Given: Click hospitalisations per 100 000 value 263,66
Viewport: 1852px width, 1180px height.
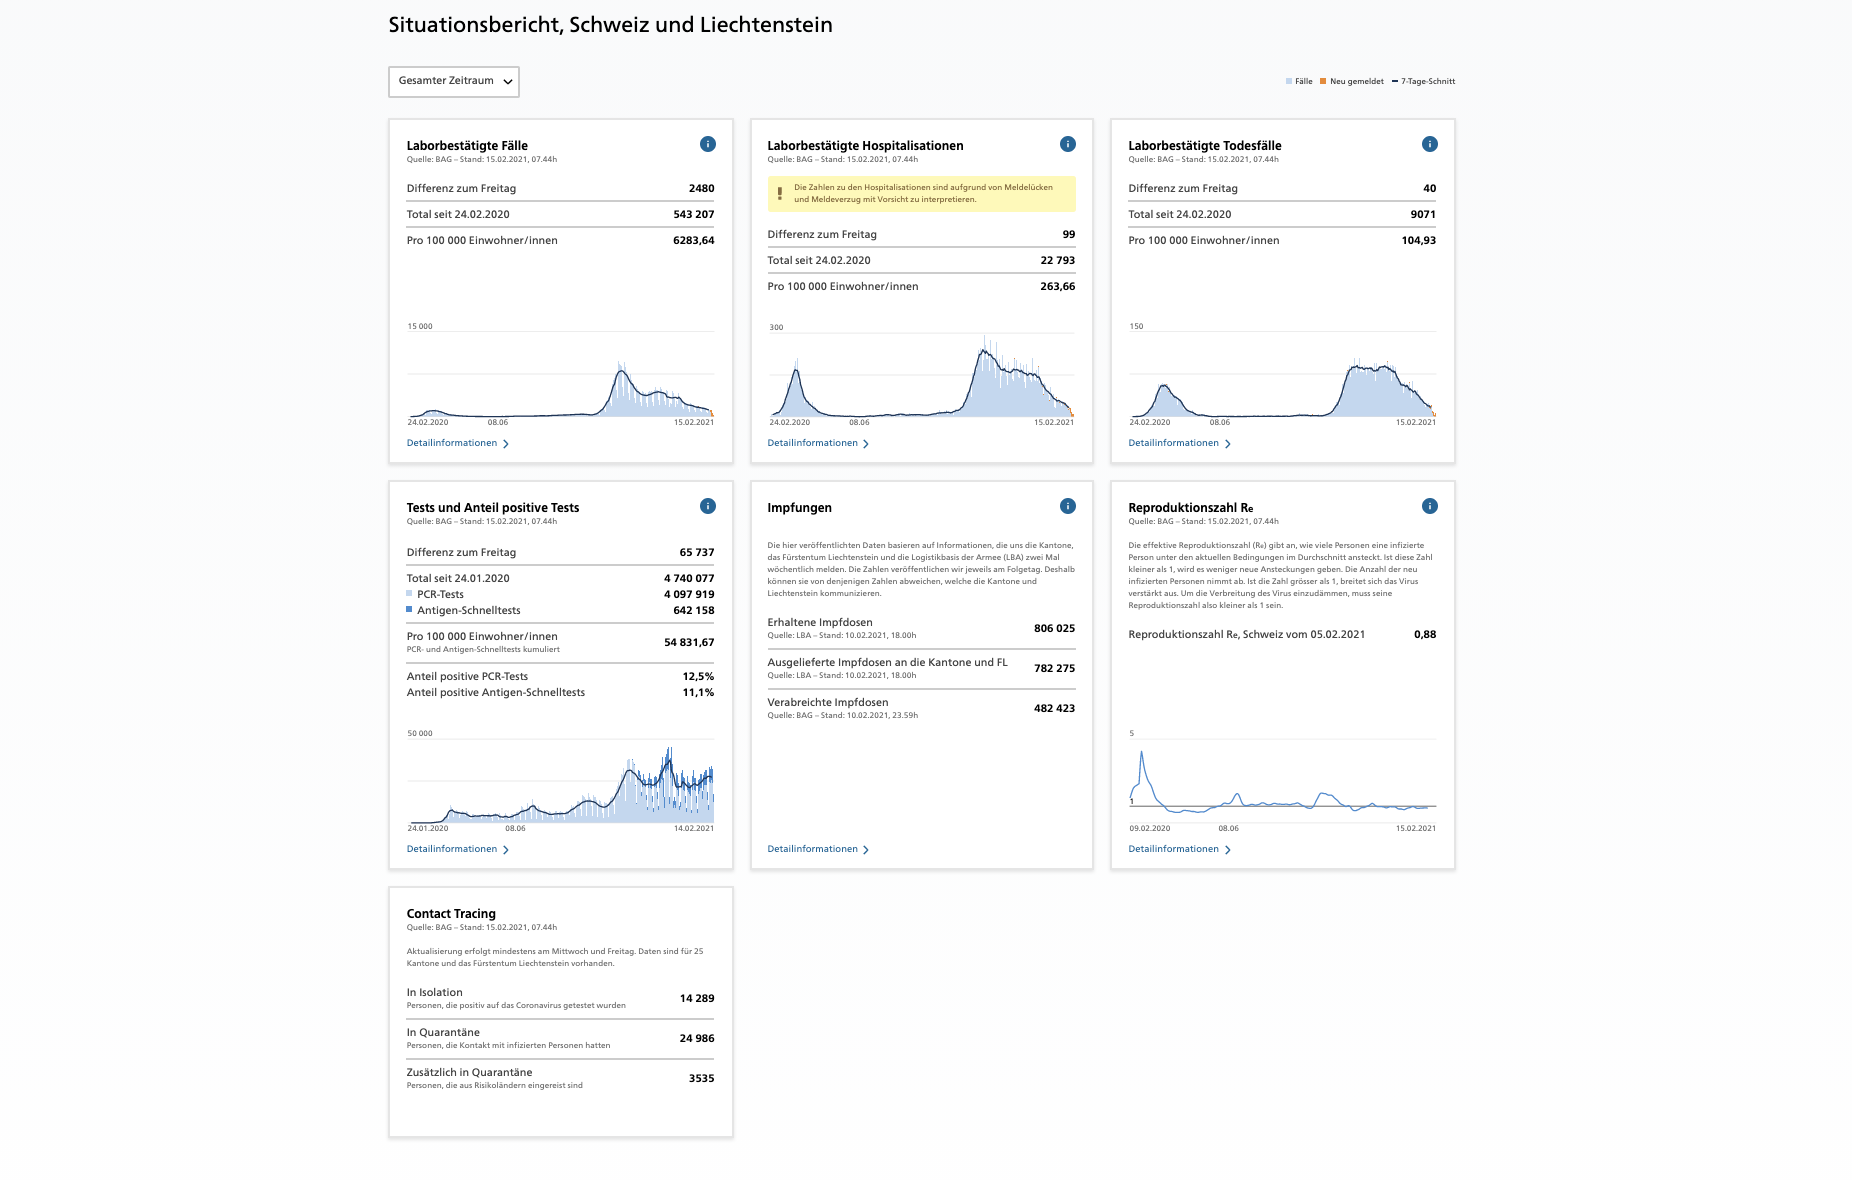Looking at the screenshot, I should (x=1058, y=286).
